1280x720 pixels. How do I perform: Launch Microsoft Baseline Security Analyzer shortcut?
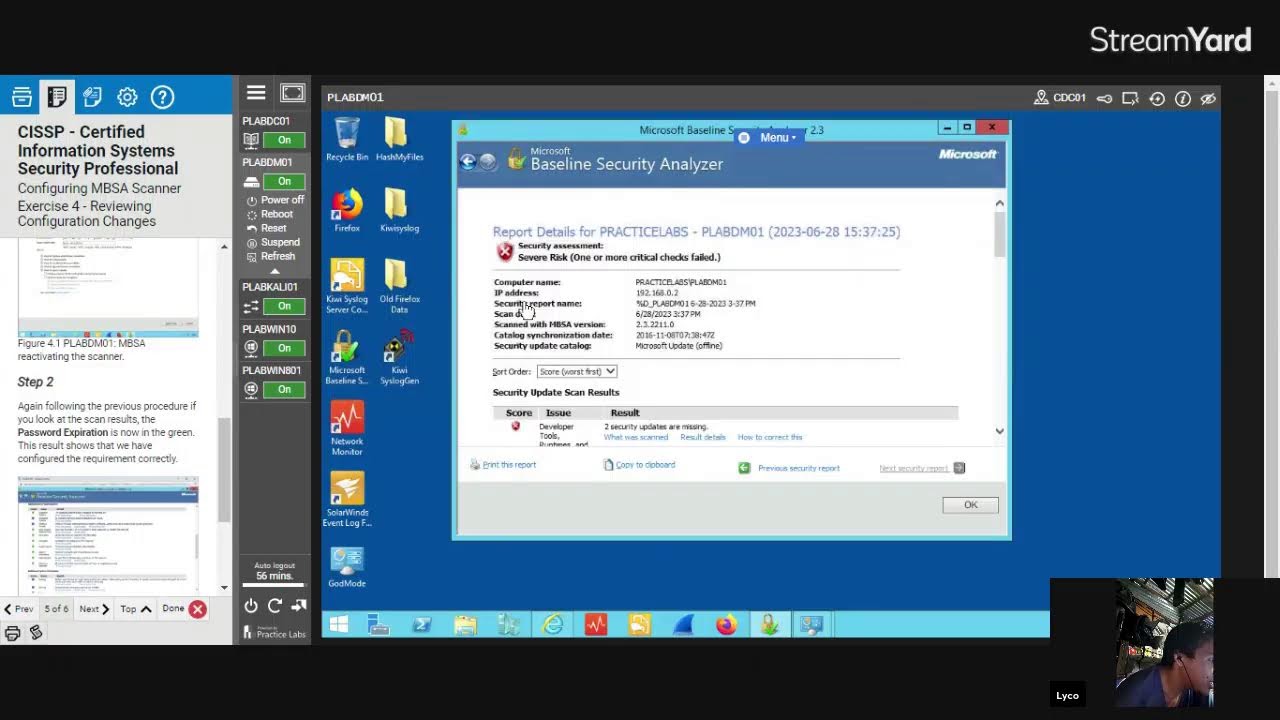347,357
